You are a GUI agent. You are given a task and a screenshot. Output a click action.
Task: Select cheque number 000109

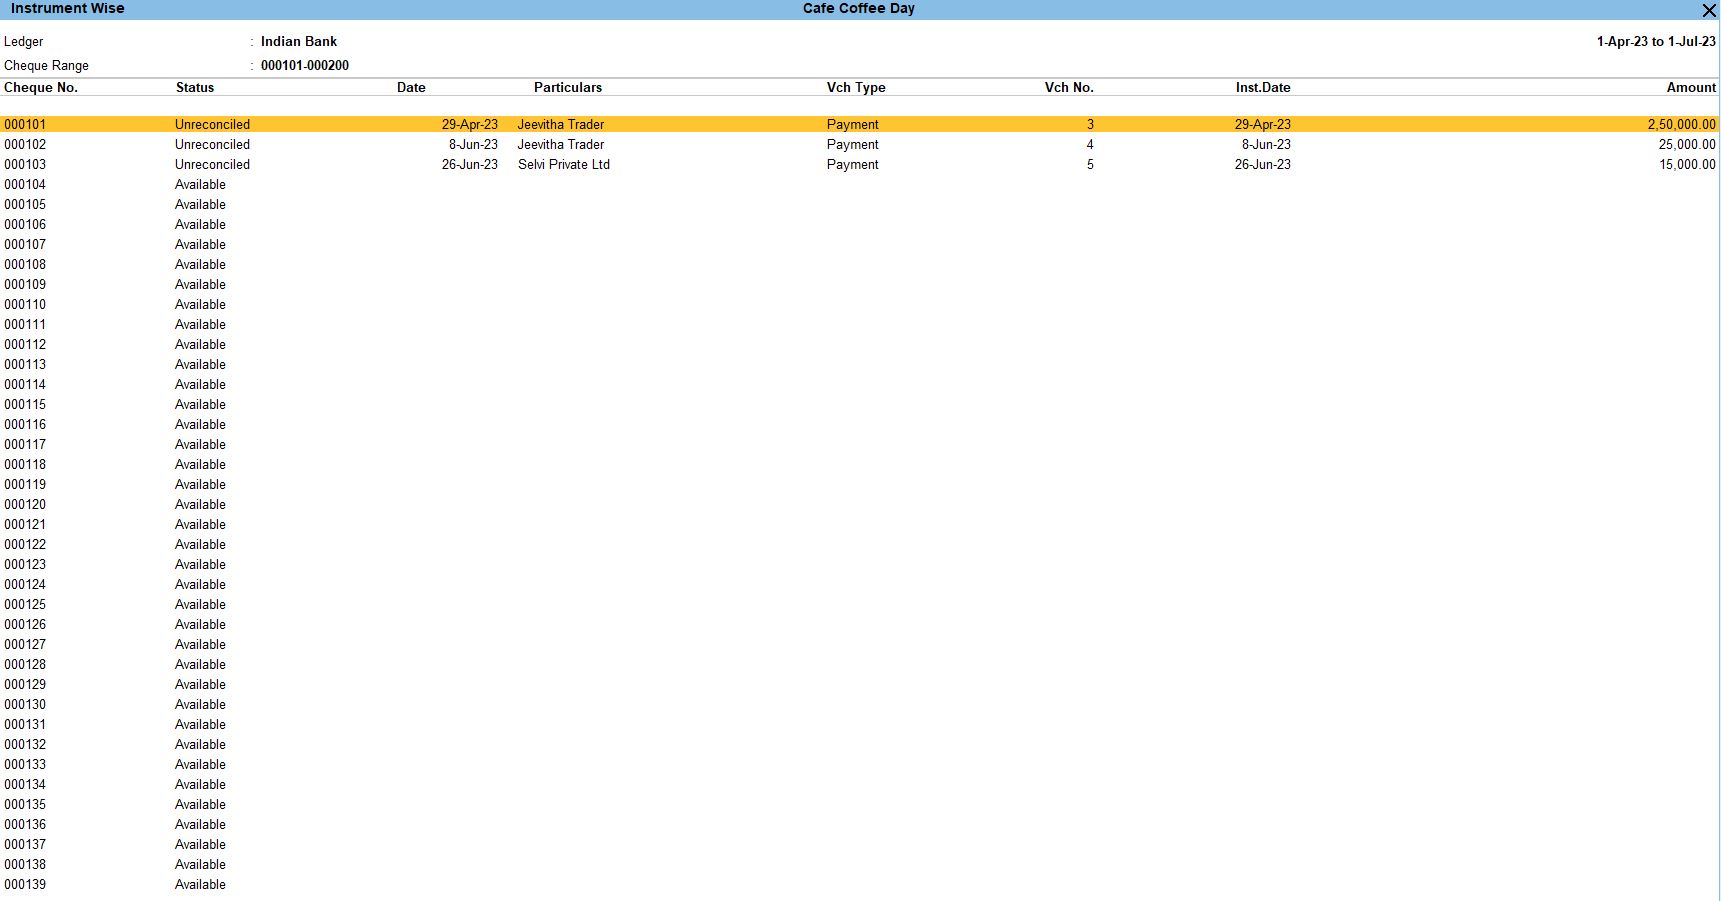point(25,284)
